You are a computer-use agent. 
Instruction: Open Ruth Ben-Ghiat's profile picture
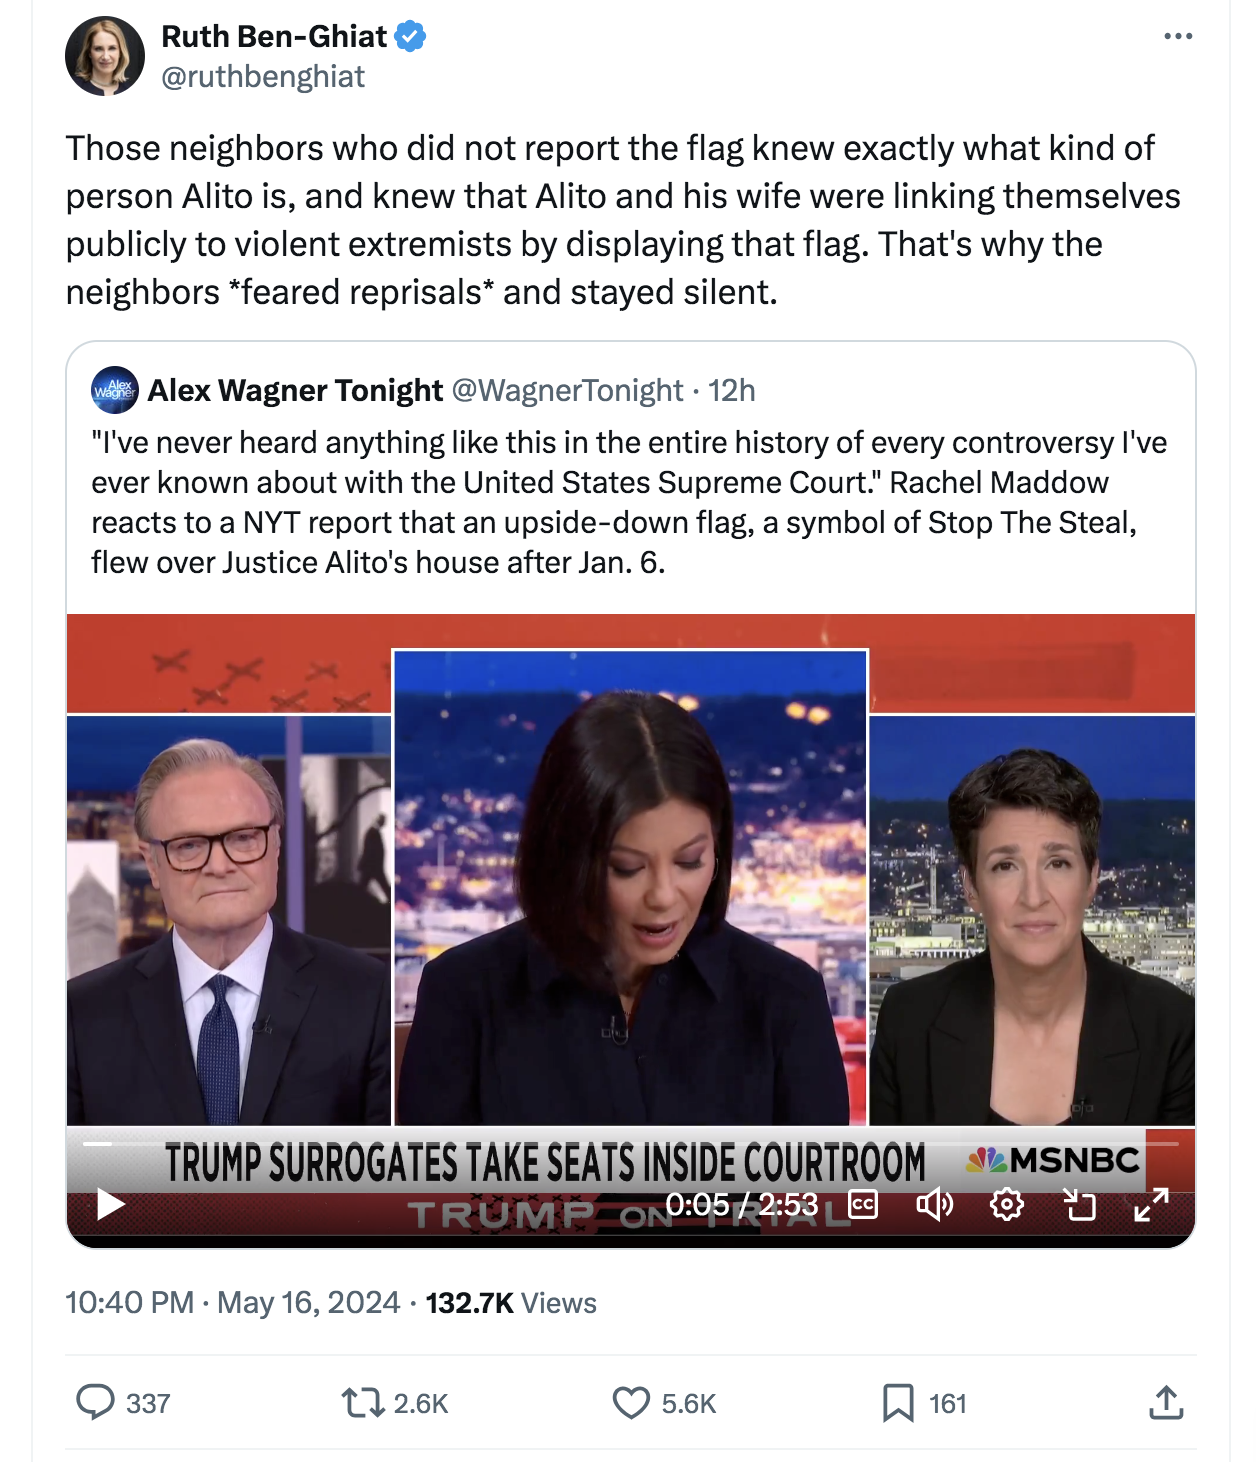[x=105, y=56]
